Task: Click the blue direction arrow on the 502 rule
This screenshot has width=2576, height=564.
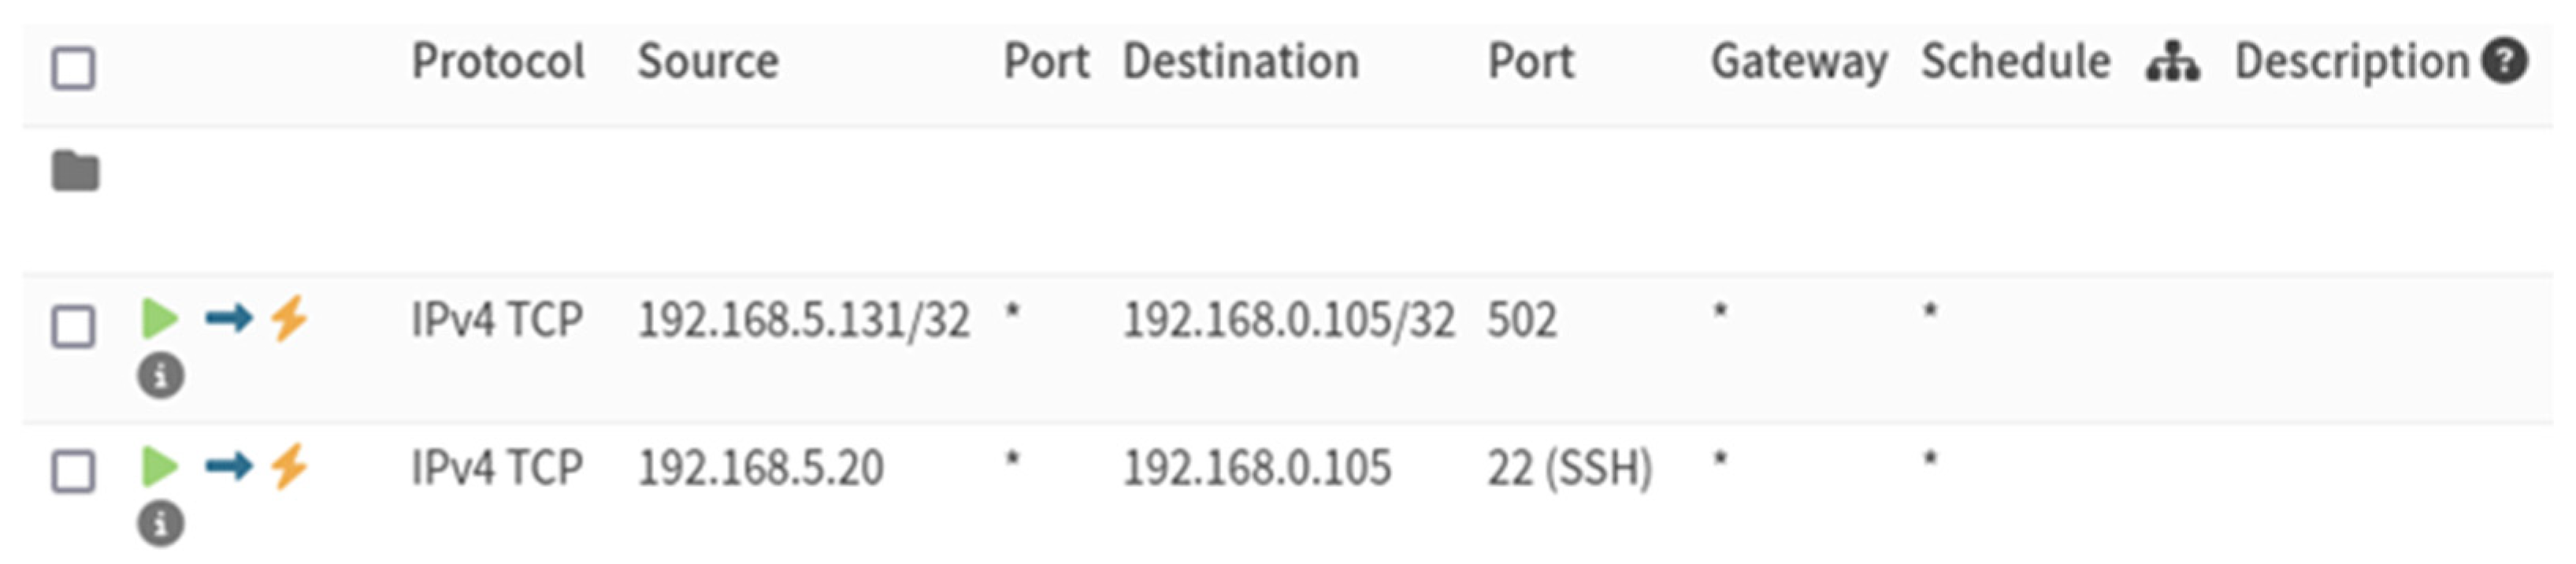Action: (228, 319)
